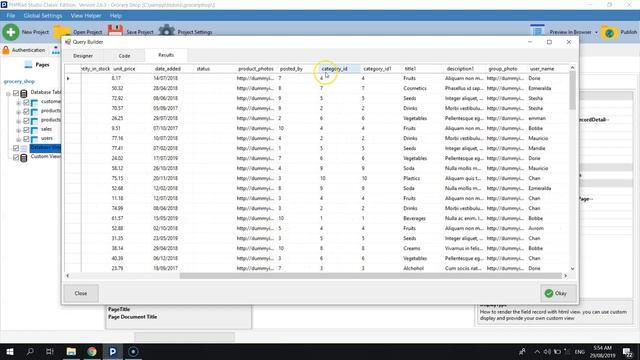
Task: Open the File menu
Action: point(11,16)
